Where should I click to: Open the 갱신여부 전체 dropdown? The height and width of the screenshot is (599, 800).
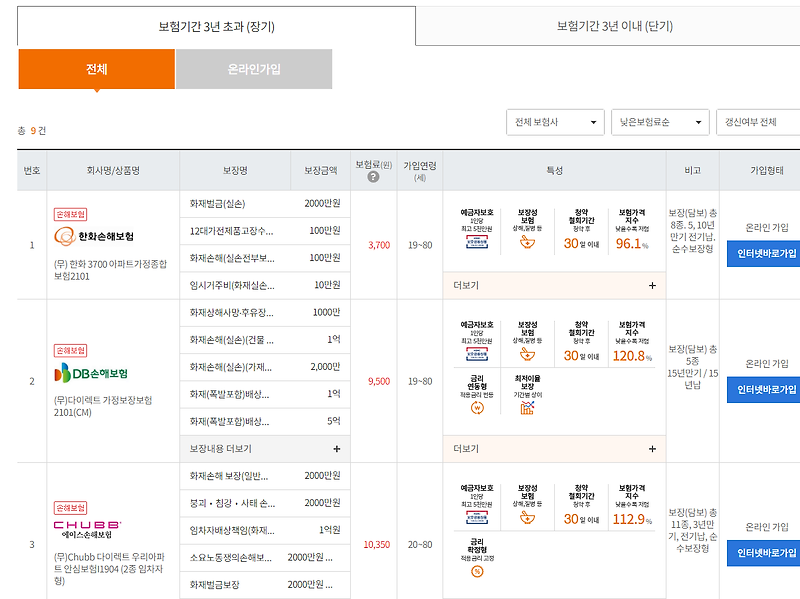coord(758,122)
